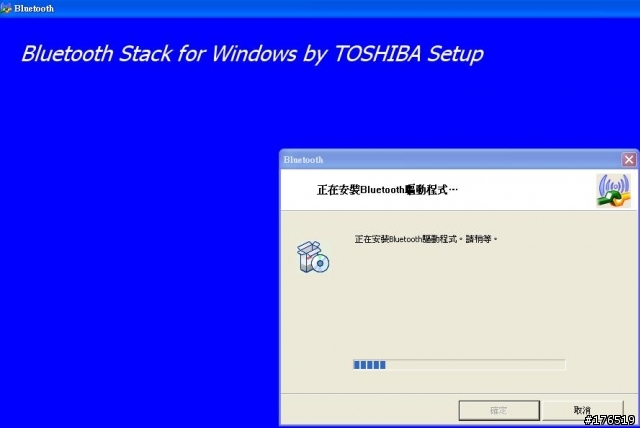Click the Bluetooth wireless wrench icon in dialog header

(x=613, y=191)
